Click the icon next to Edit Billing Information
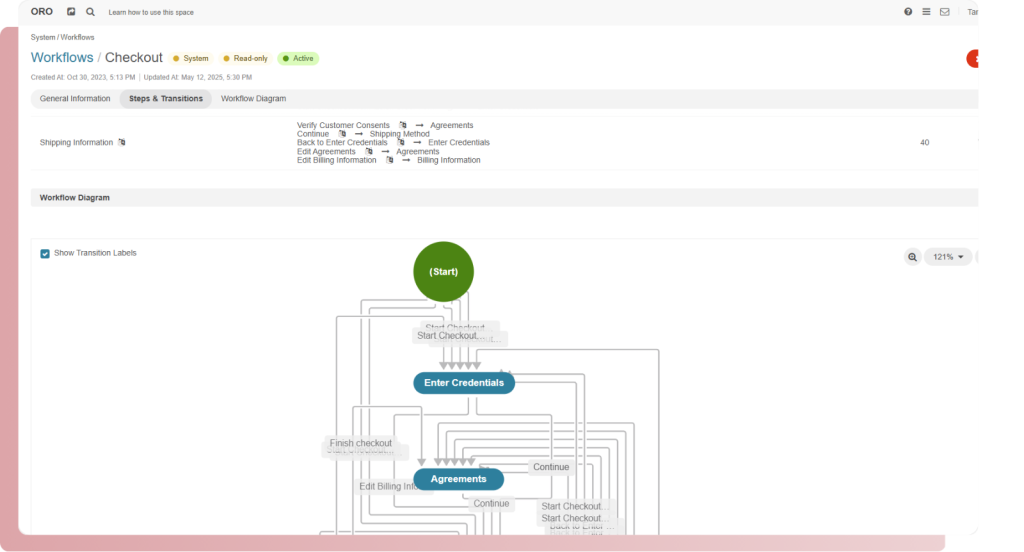 pos(389,160)
